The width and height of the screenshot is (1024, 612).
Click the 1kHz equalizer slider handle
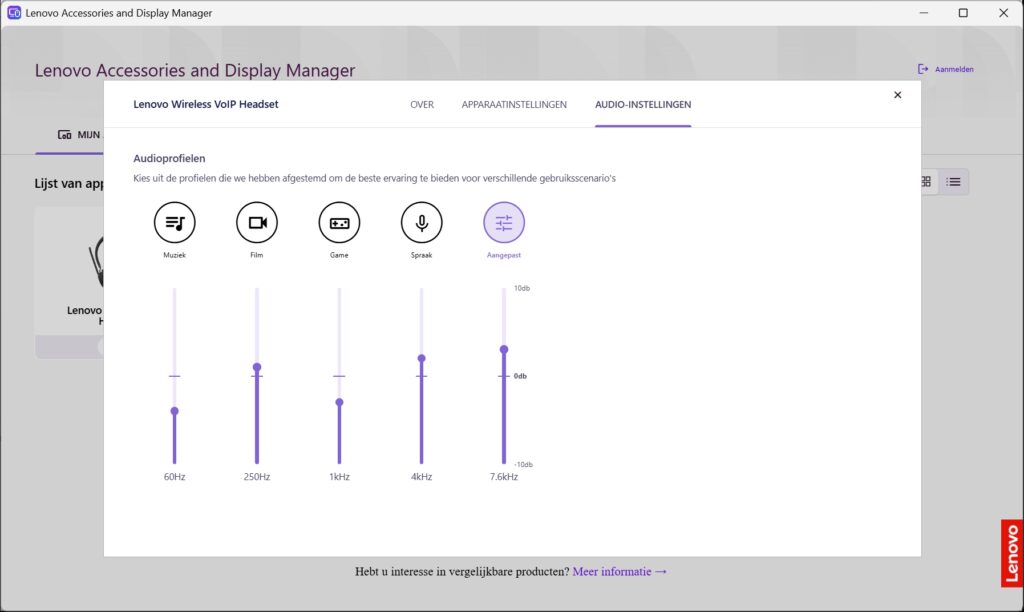pyautogui.click(x=339, y=402)
